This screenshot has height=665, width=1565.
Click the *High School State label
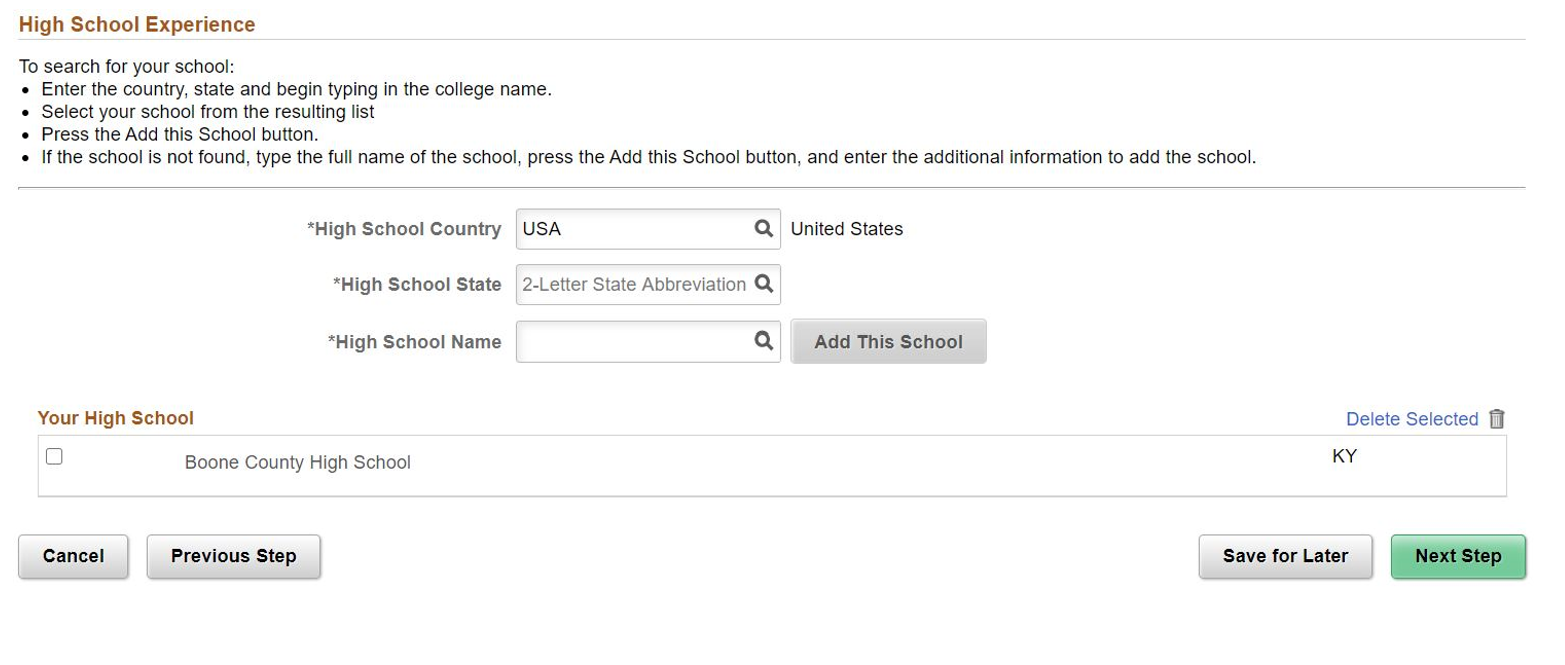pos(417,285)
